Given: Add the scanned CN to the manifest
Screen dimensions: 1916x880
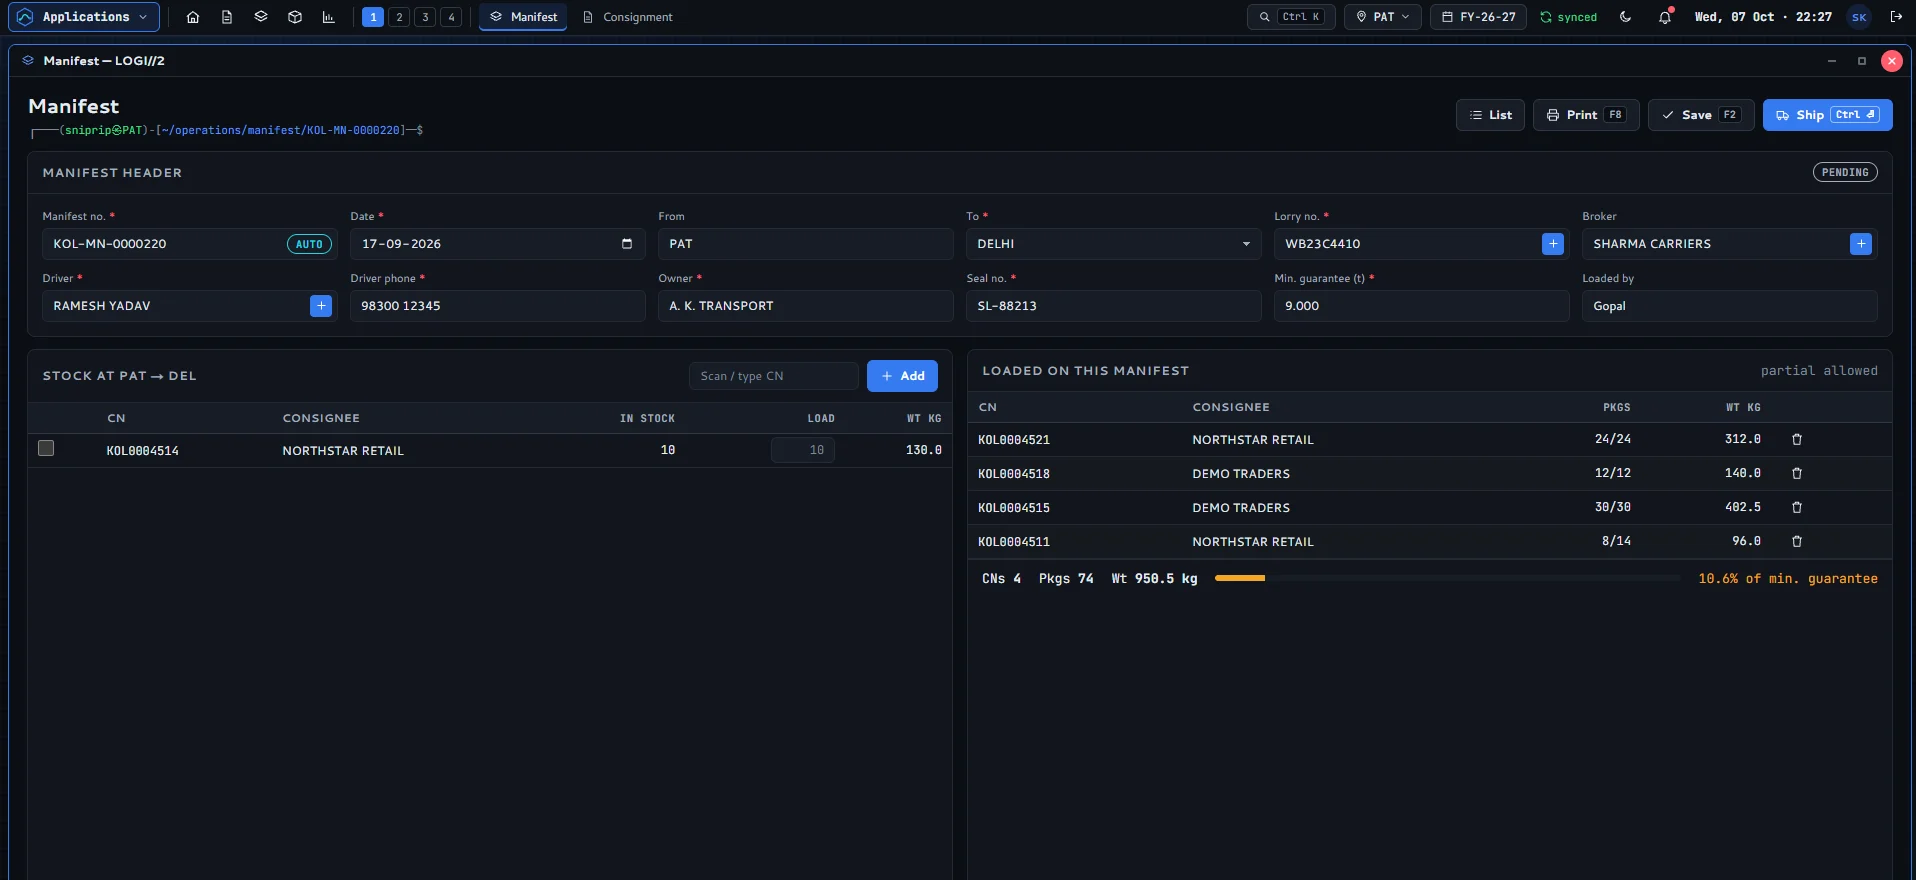Looking at the screenshot, I should coord(902,376).
